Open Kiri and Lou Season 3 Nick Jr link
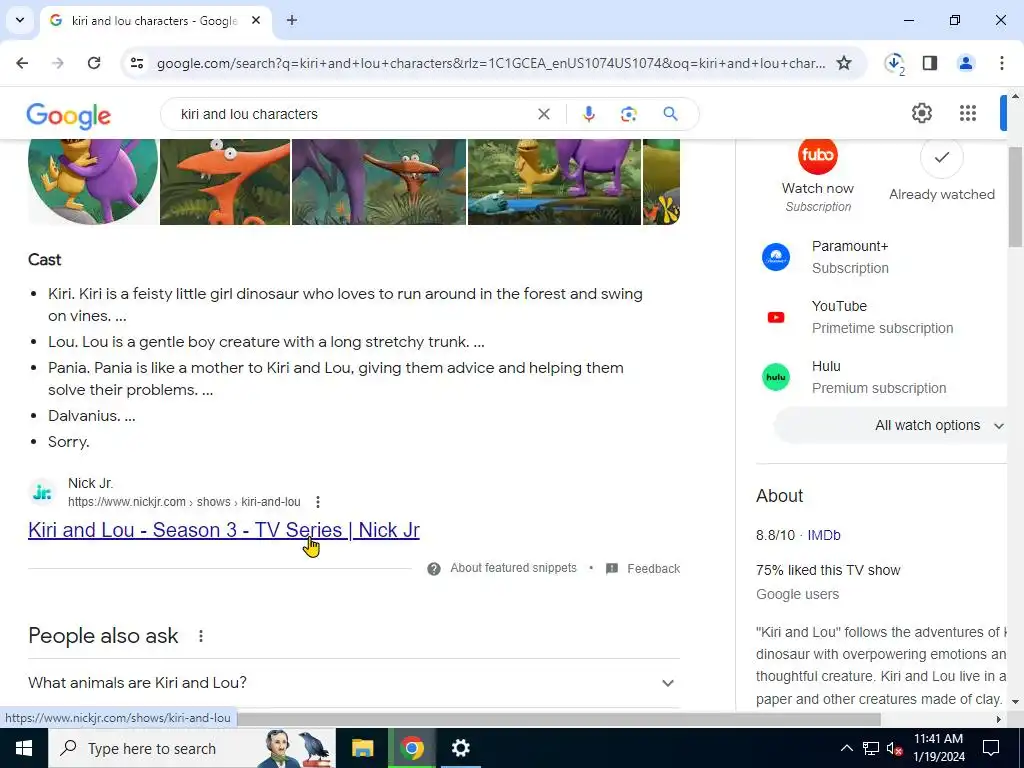Viewport: 1024px width, 768px height. point(224,530)
